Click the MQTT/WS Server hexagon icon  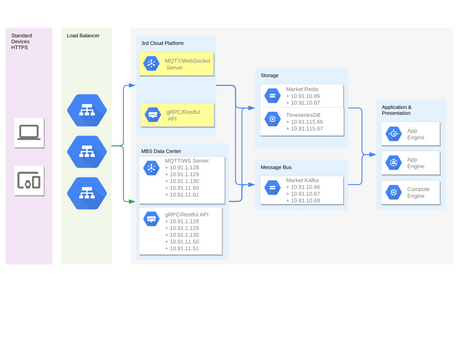151,168
